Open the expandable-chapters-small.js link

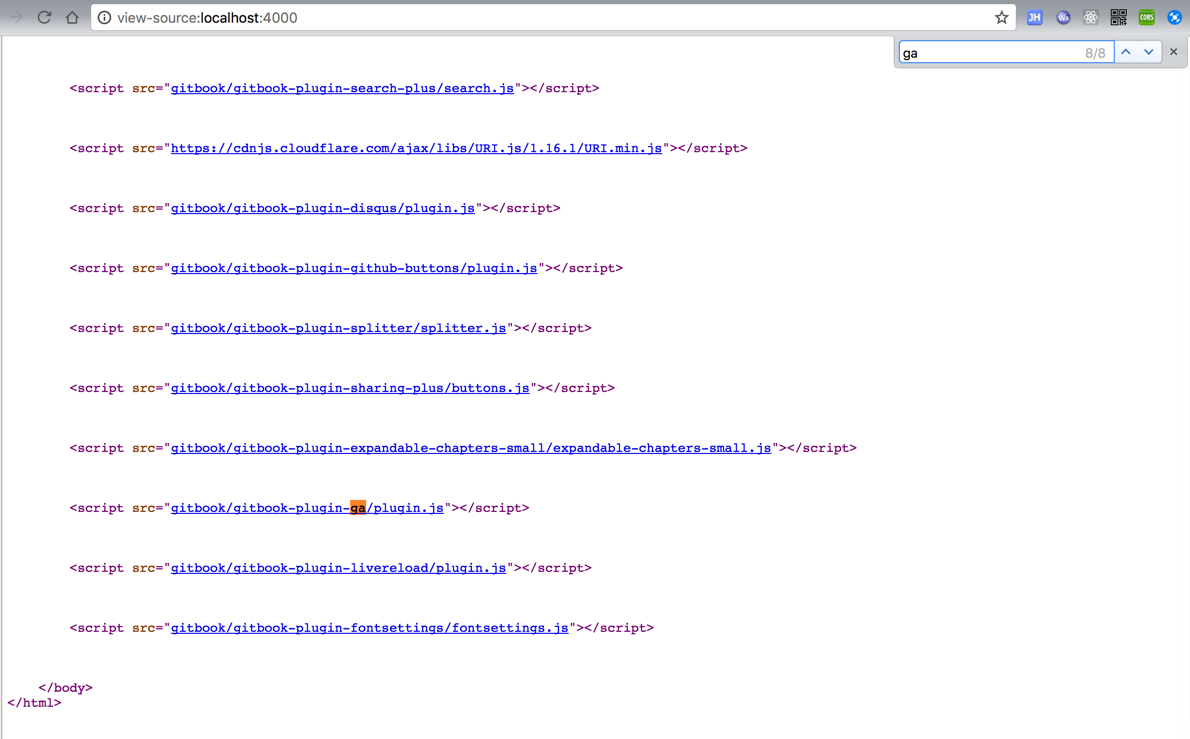click(471, 448)
